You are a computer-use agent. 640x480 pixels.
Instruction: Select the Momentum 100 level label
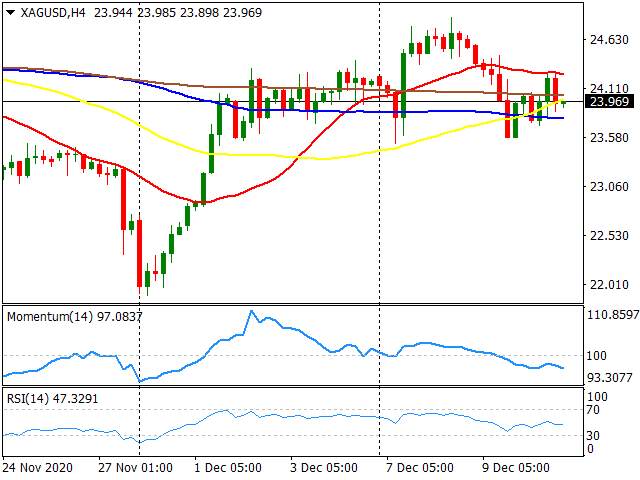coord(596,356)
